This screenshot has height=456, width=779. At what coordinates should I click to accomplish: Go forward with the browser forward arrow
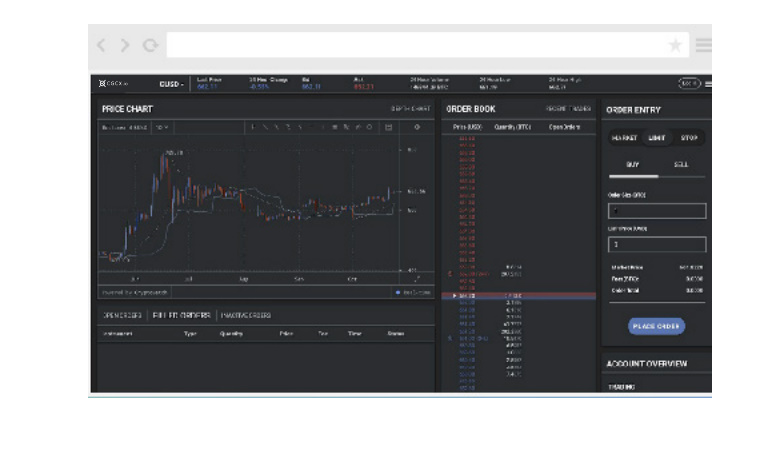[125, 45]
